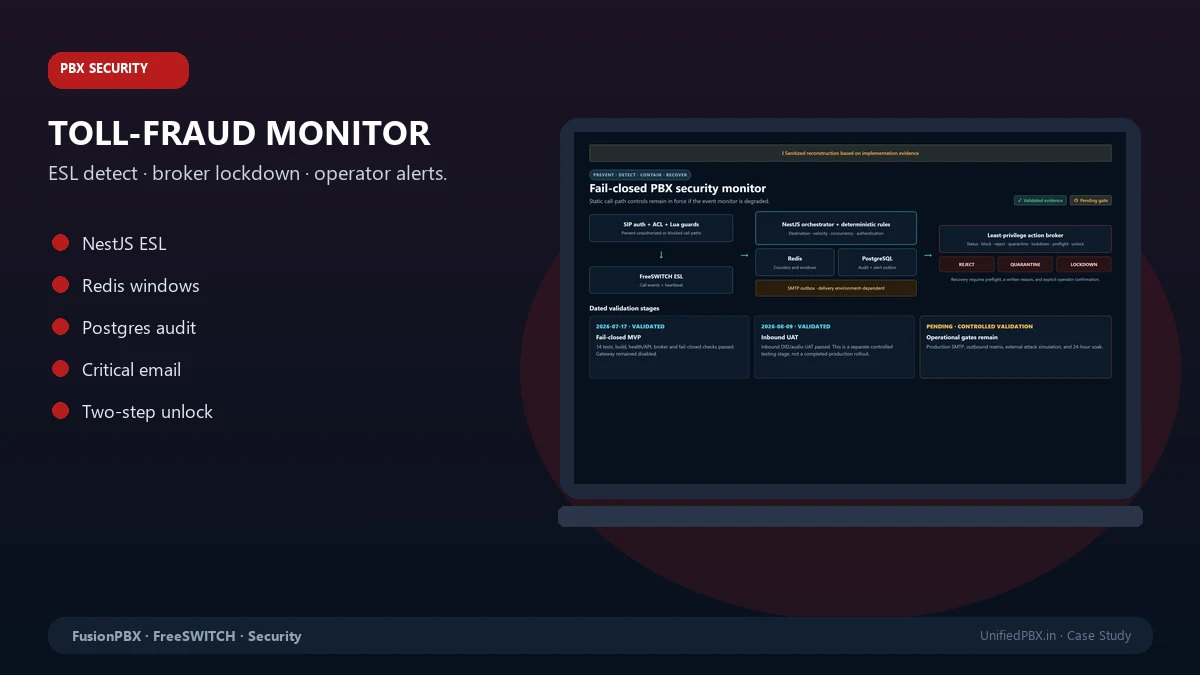Click the recovery requirements note

point(1025,279)
